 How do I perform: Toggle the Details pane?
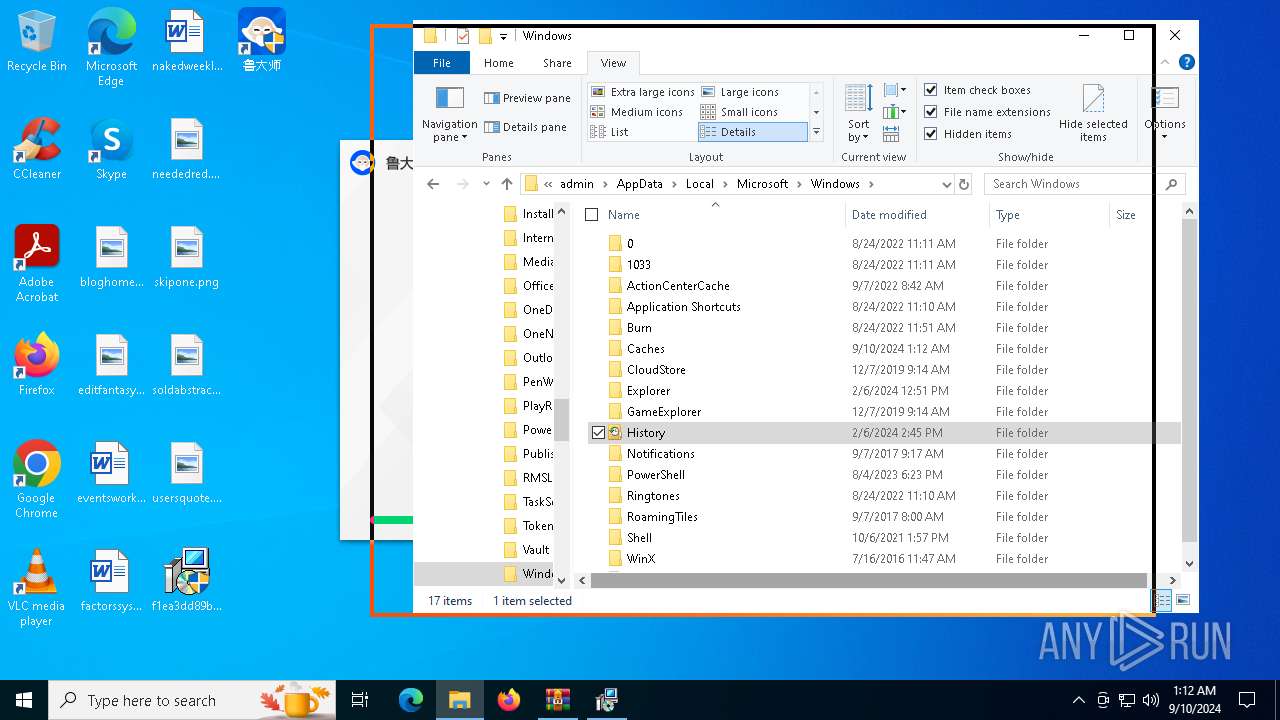coord(526,127)
